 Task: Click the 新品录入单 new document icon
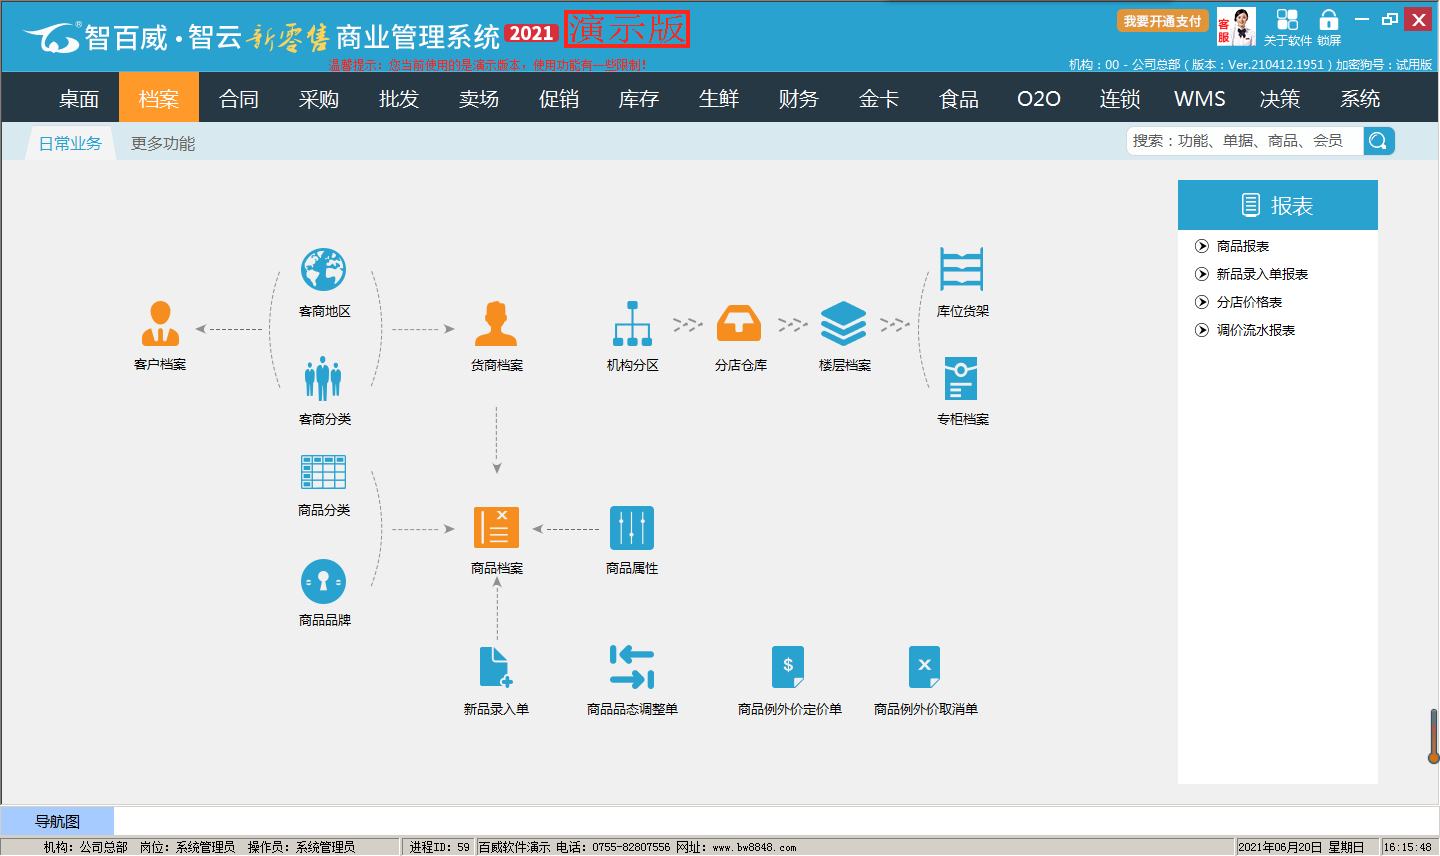(496, 668)
